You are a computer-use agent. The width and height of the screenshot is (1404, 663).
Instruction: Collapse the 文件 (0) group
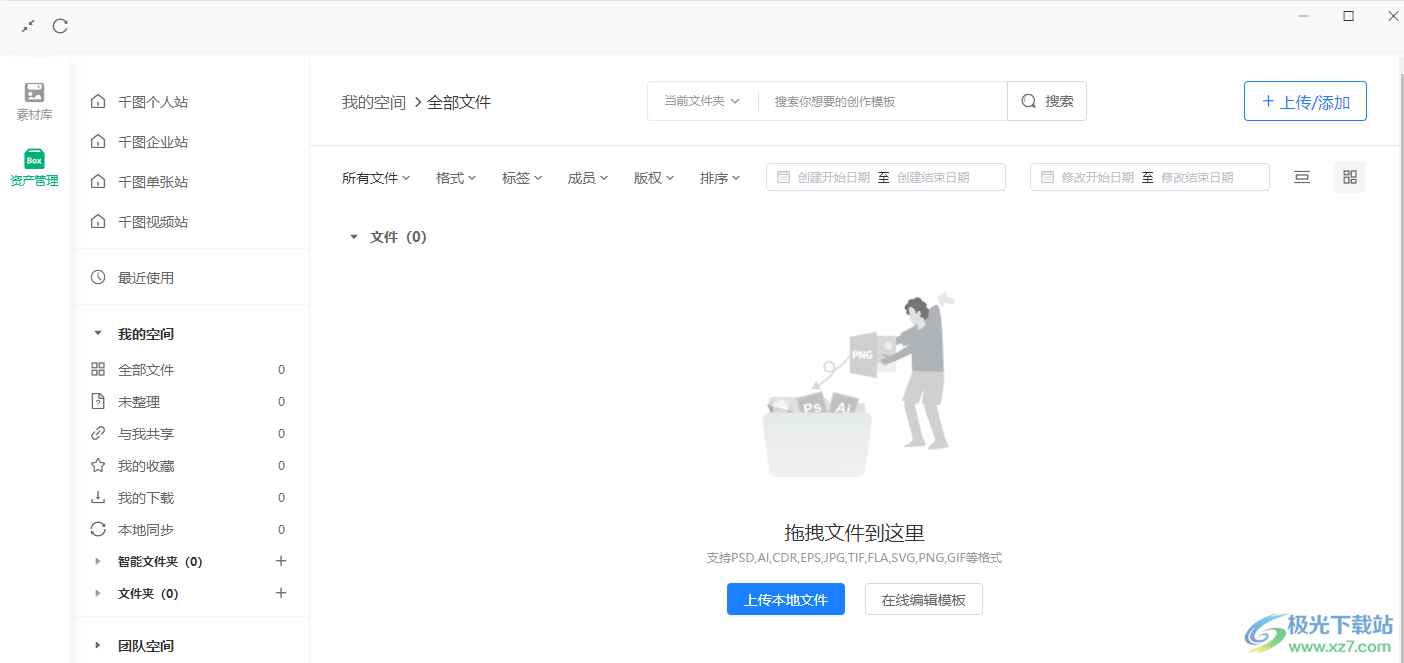tap(353, 237)
